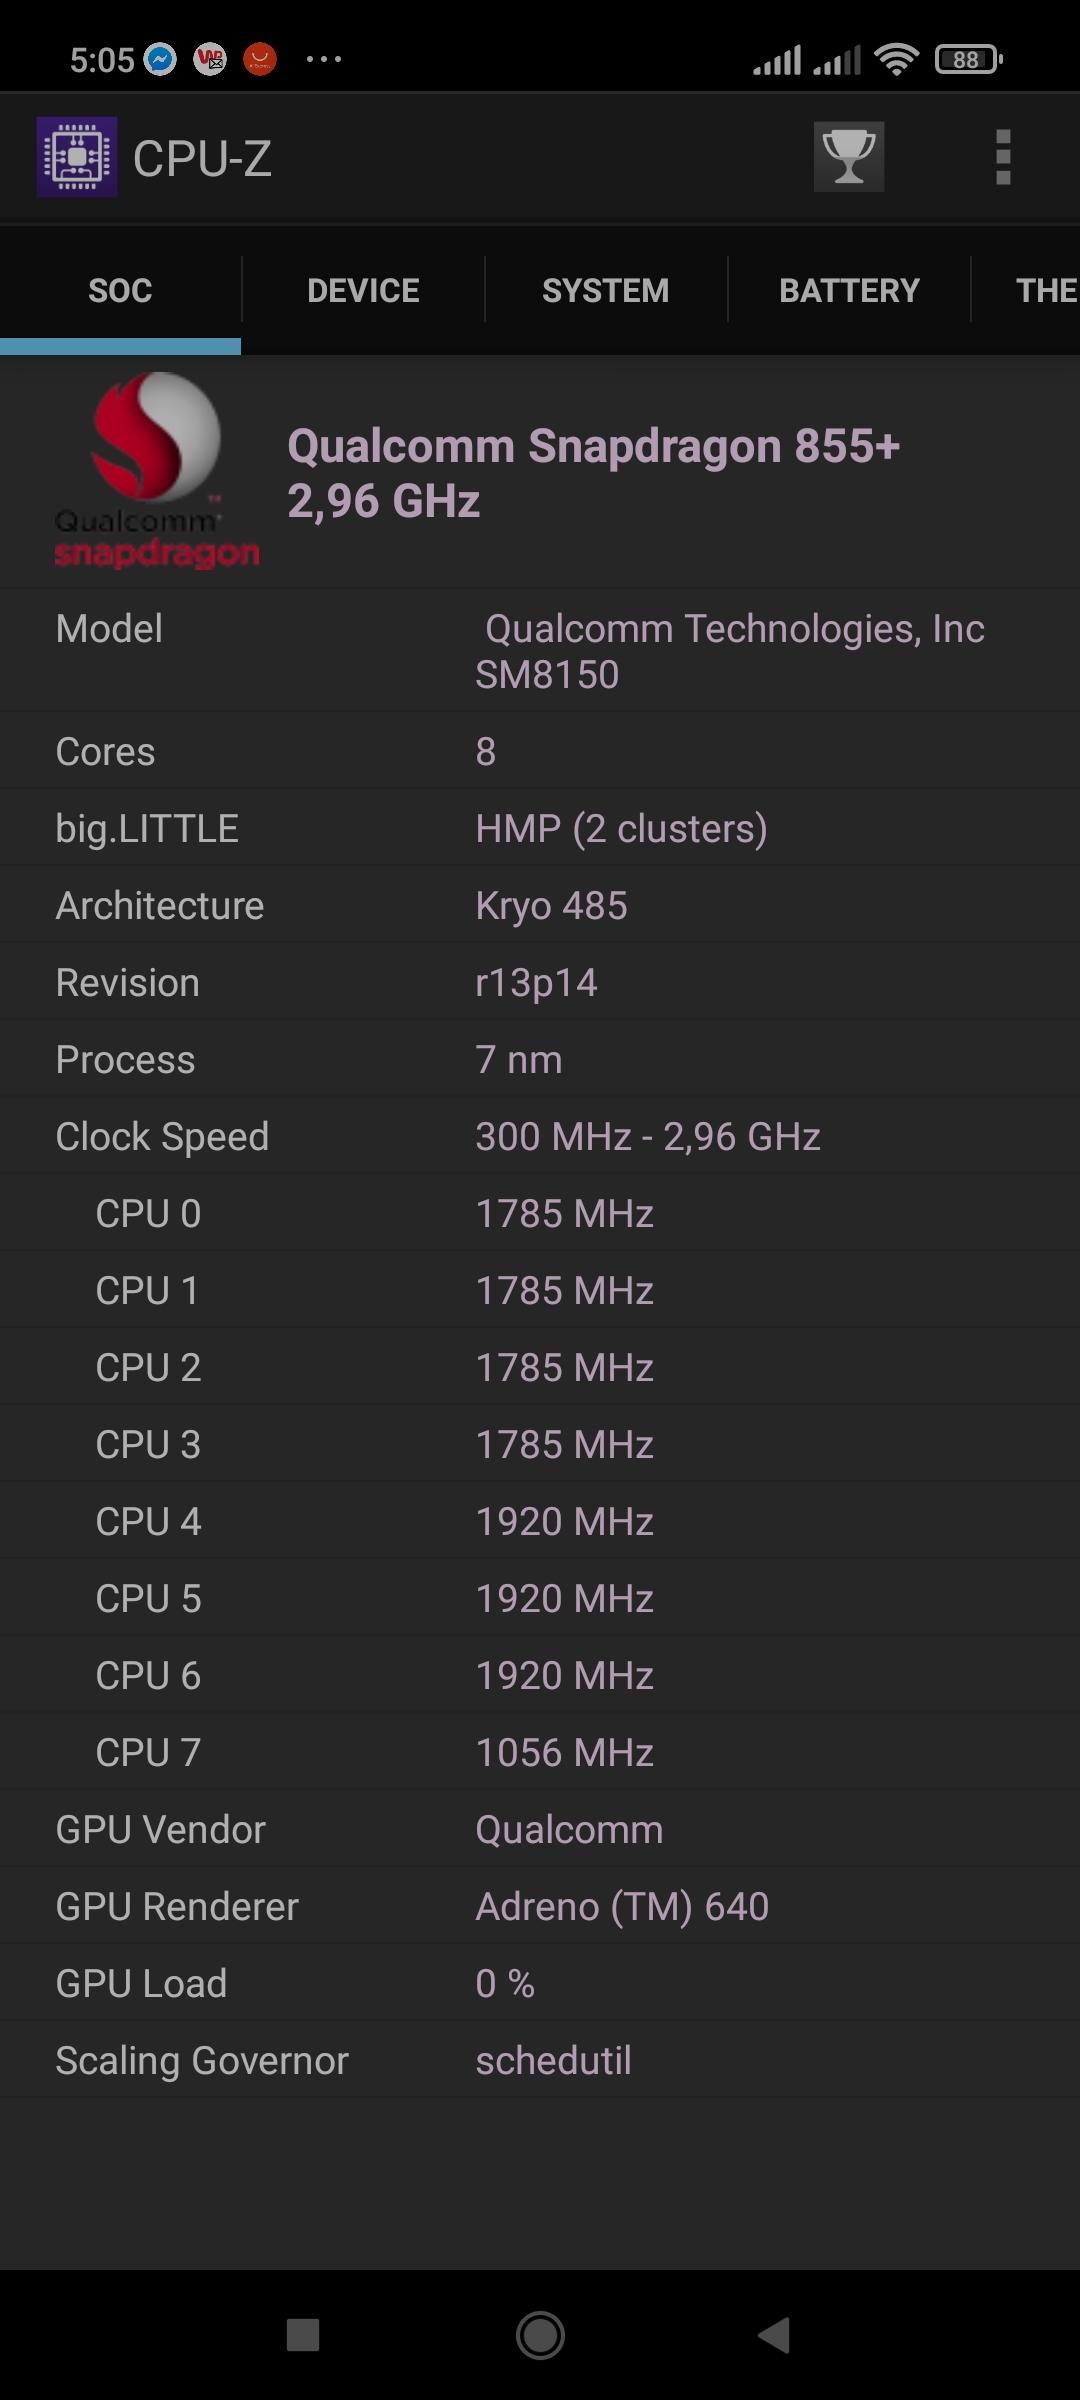Switch to the SYSTEM tab
This screenshot has height=2400, width=1080.
coord(605,290)
